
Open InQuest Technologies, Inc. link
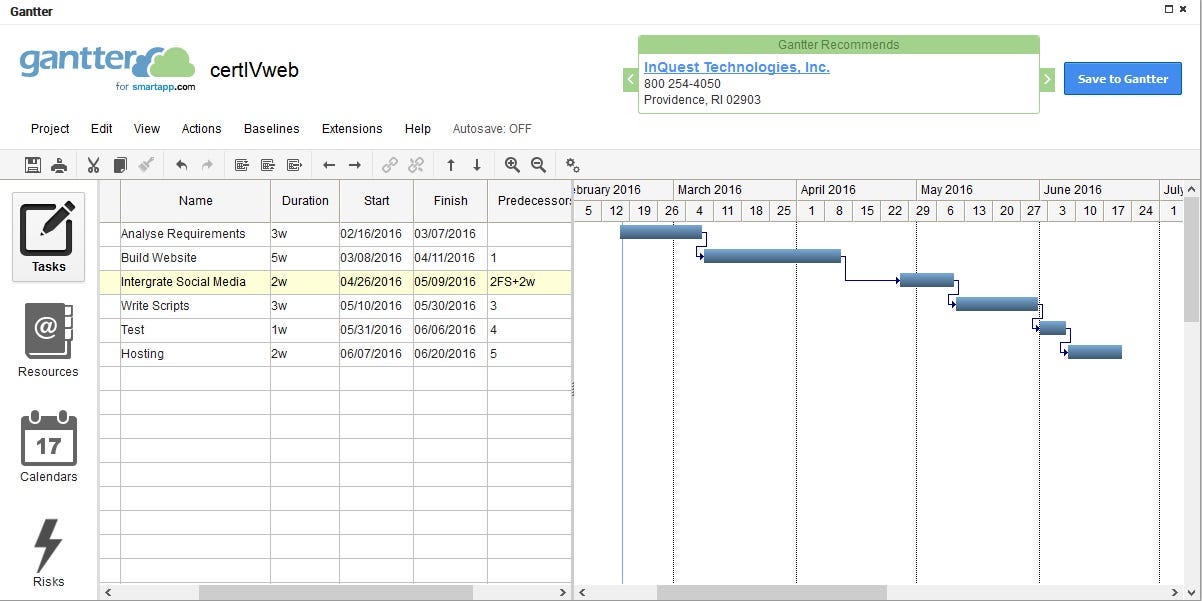click(x=737, y=67)
